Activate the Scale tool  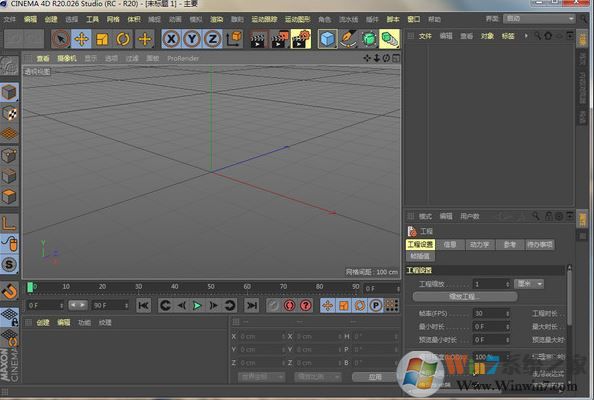click(x=102, y=39)
